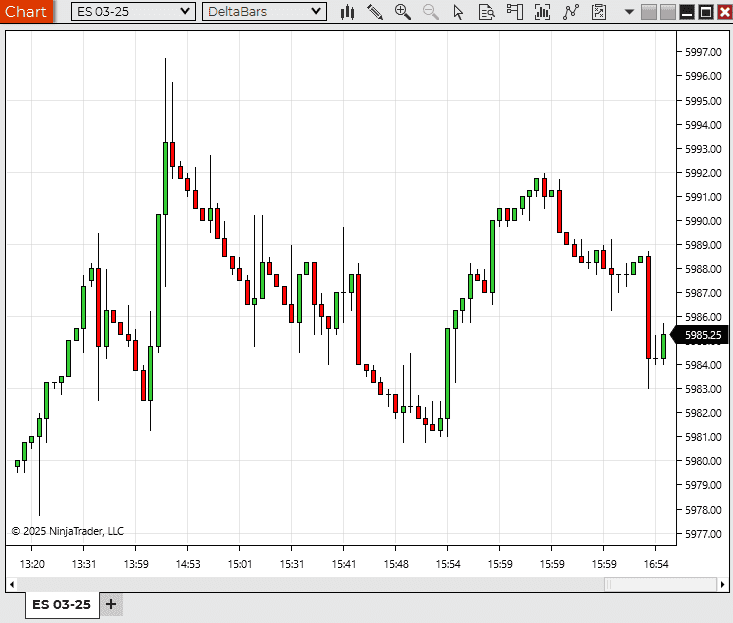Click the first gray window link button
The image size is (733, 623).
click(x=648, y=12)
